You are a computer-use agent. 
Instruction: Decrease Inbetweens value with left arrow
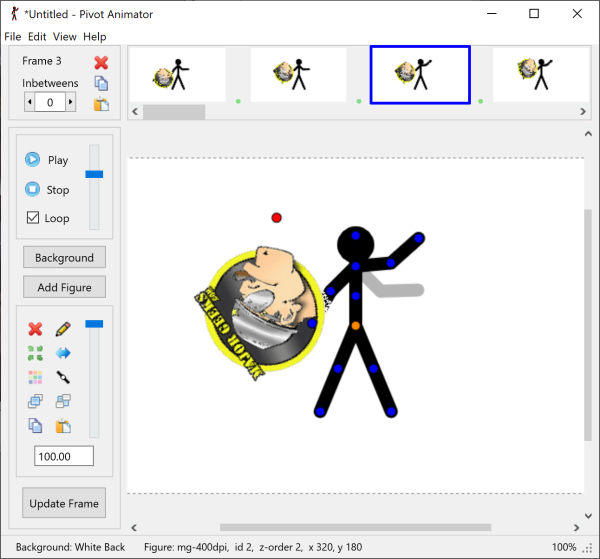point(29,102)
